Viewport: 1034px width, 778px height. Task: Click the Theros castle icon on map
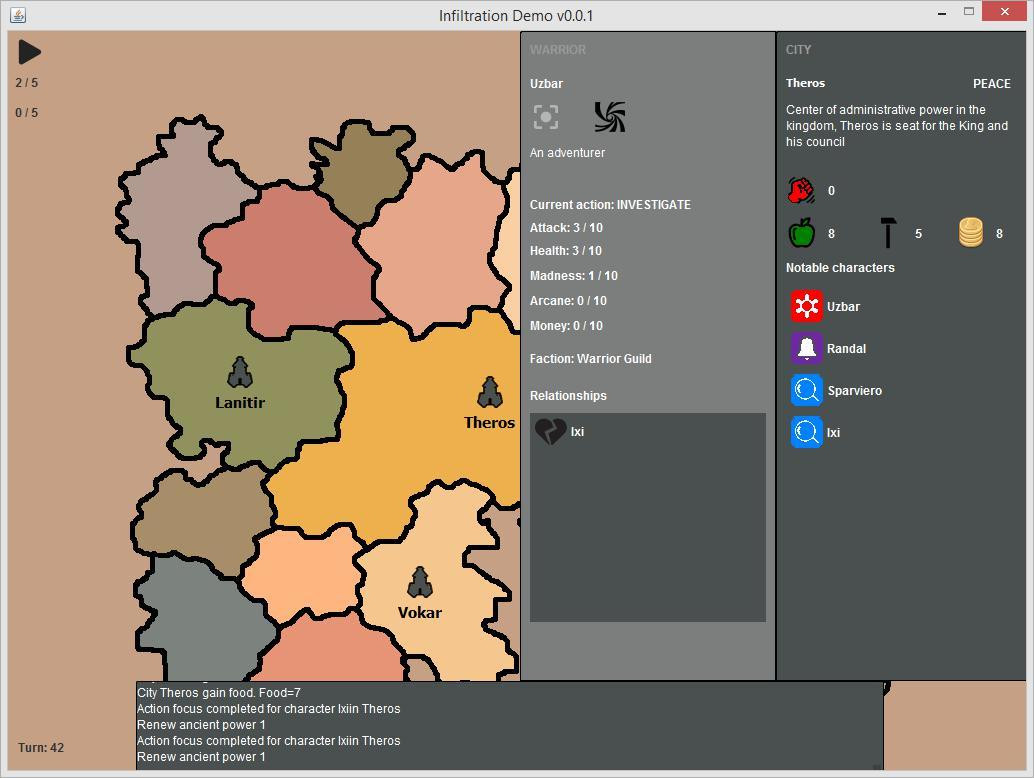point(490,393)
